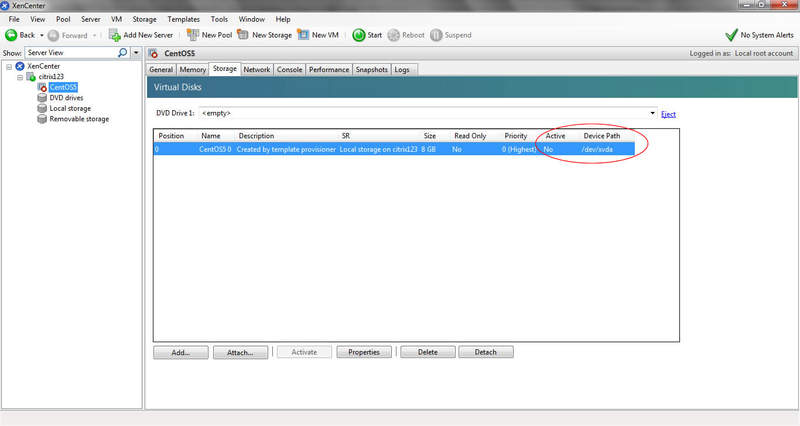The width and height of the screenshot is (800, 426).
Task: Click the No System Alerts checkmark icon
Action: click(731, 35)
